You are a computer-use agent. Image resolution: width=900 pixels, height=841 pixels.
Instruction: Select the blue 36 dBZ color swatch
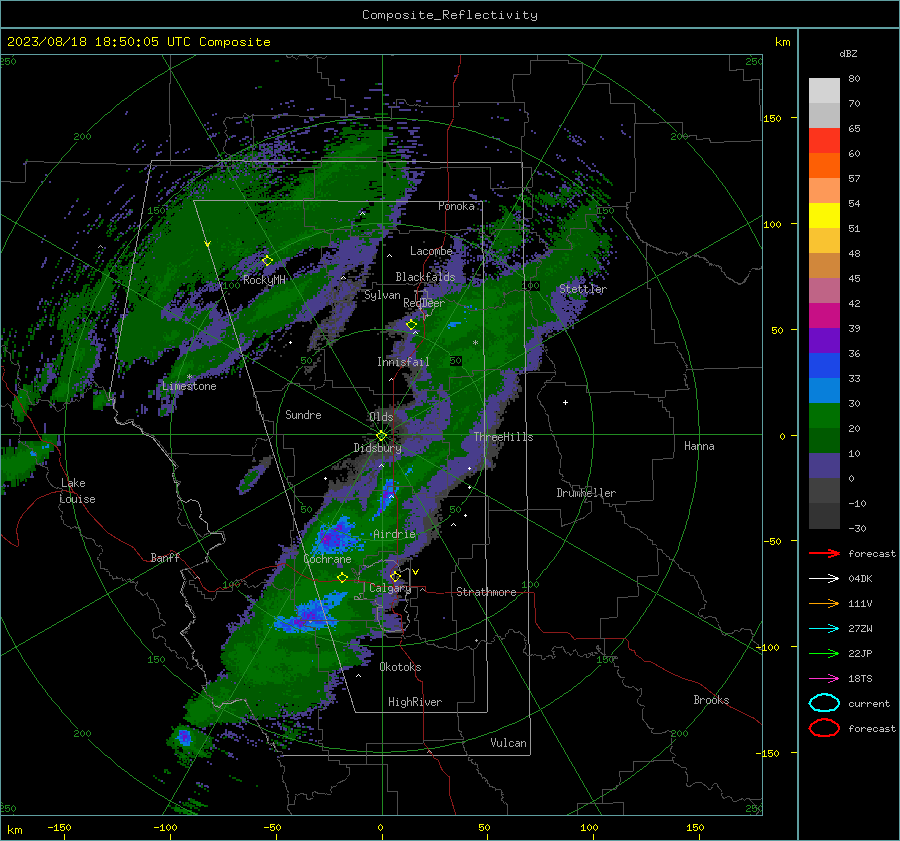point(824,365)
